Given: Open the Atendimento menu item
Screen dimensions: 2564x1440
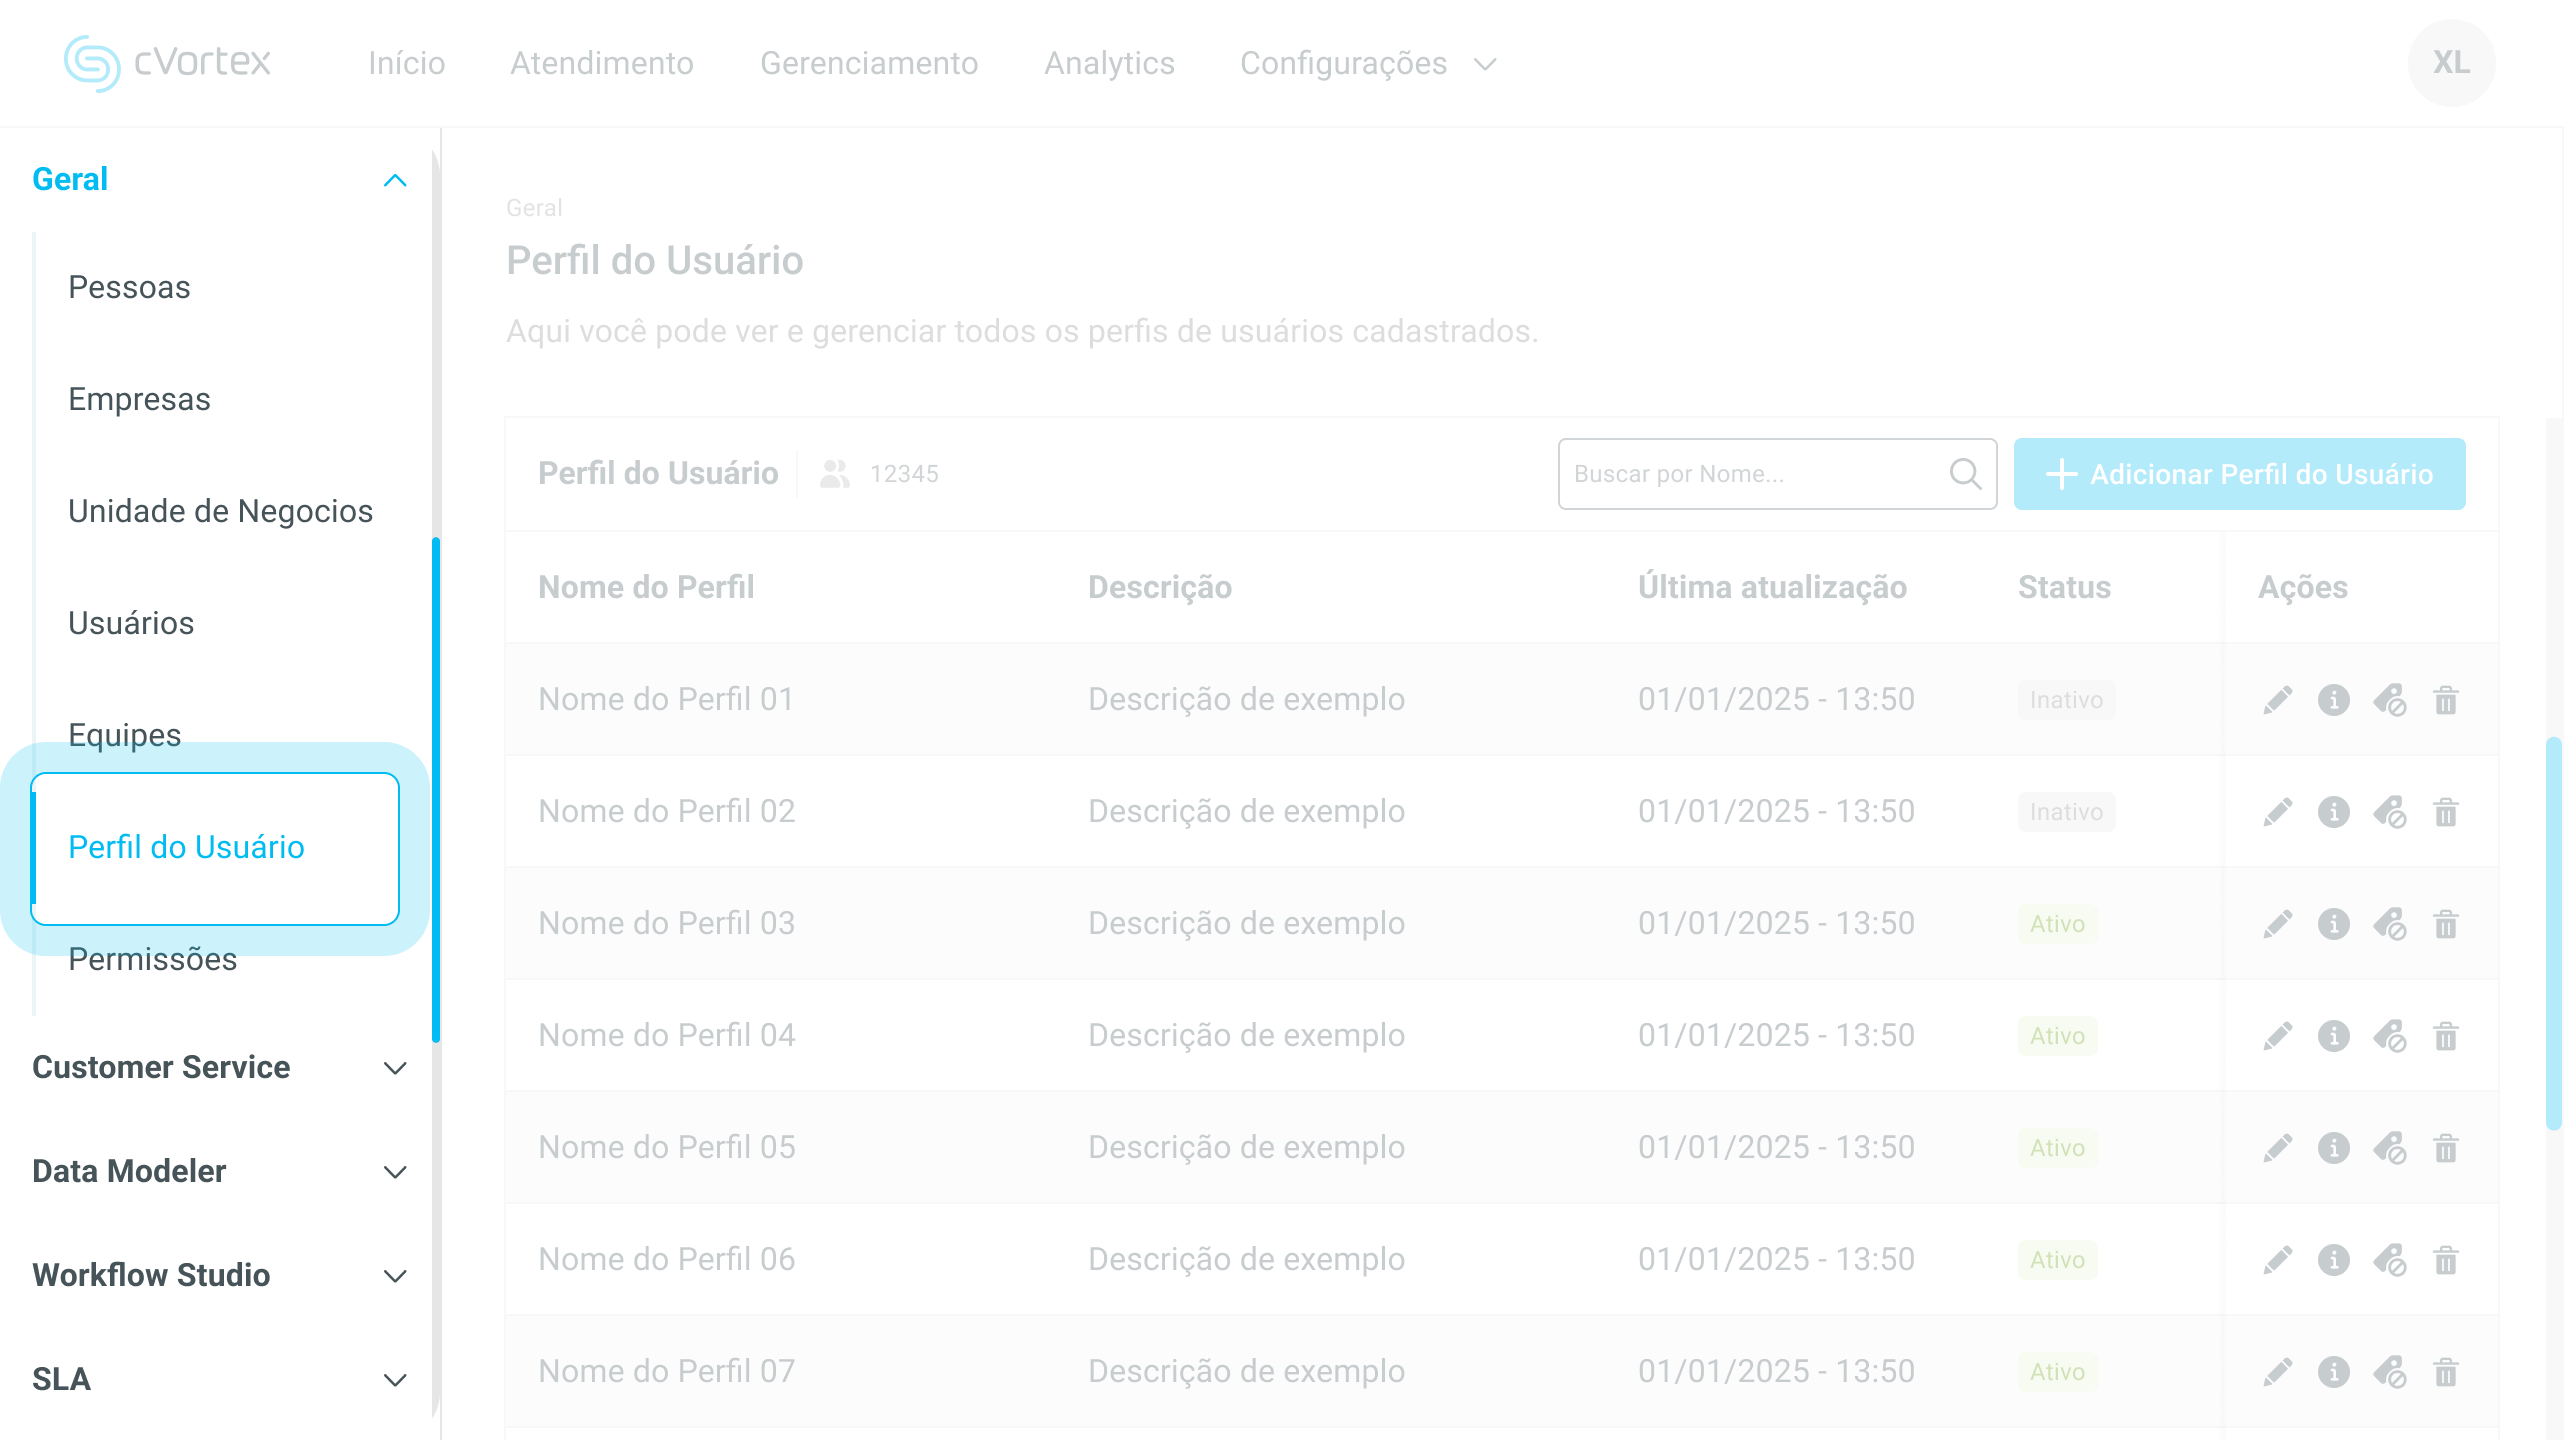Looking at the screenshot, I should pyautogui.click(x=601, y=63).
